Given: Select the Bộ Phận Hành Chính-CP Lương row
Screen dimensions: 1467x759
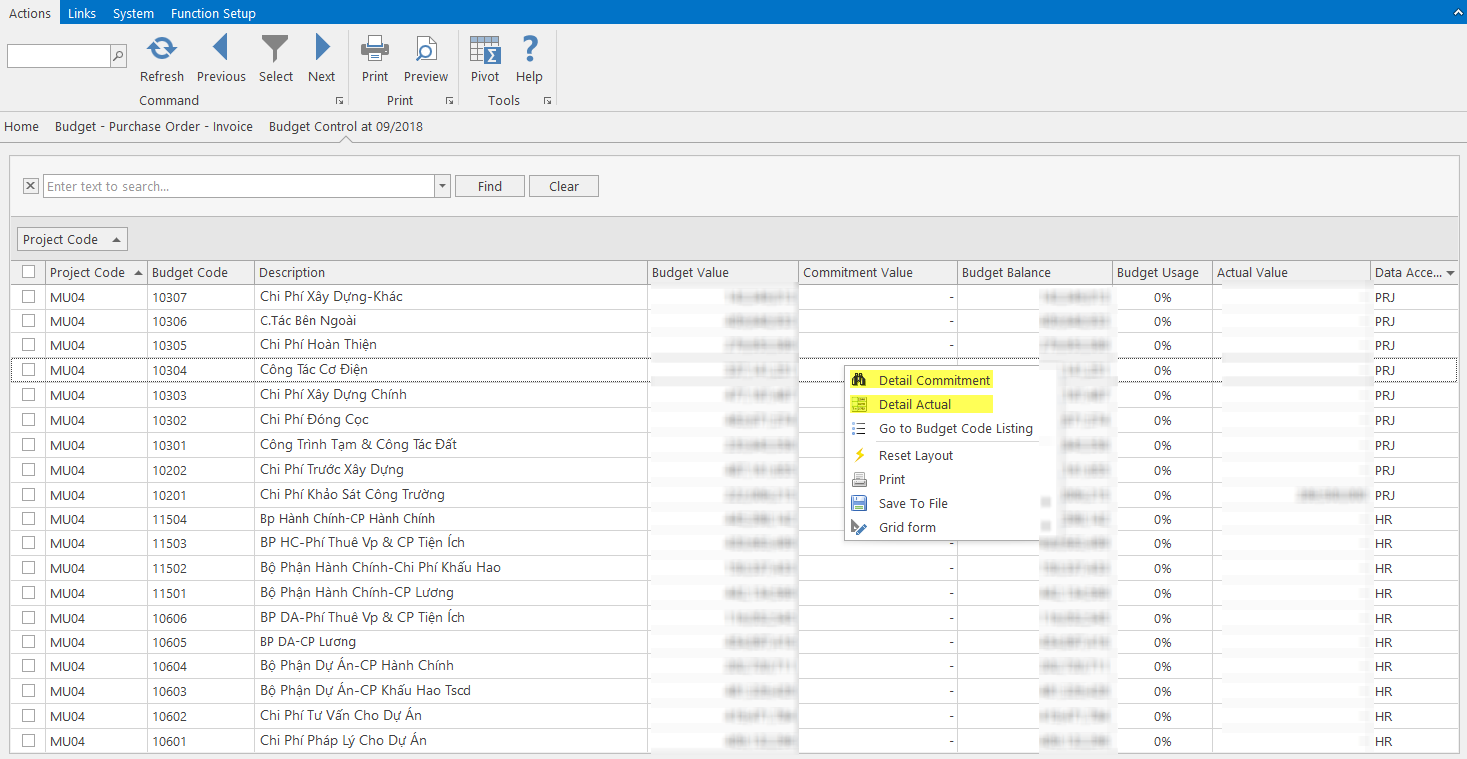Looking at the screenshot, I should (x=733, y=593).
